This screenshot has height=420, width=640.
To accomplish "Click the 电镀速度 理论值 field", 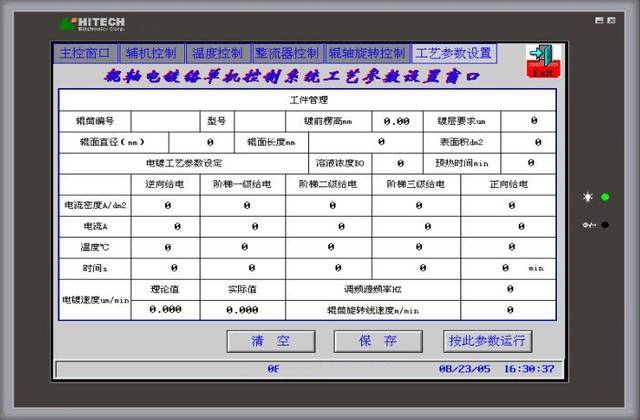I will 165,310.
